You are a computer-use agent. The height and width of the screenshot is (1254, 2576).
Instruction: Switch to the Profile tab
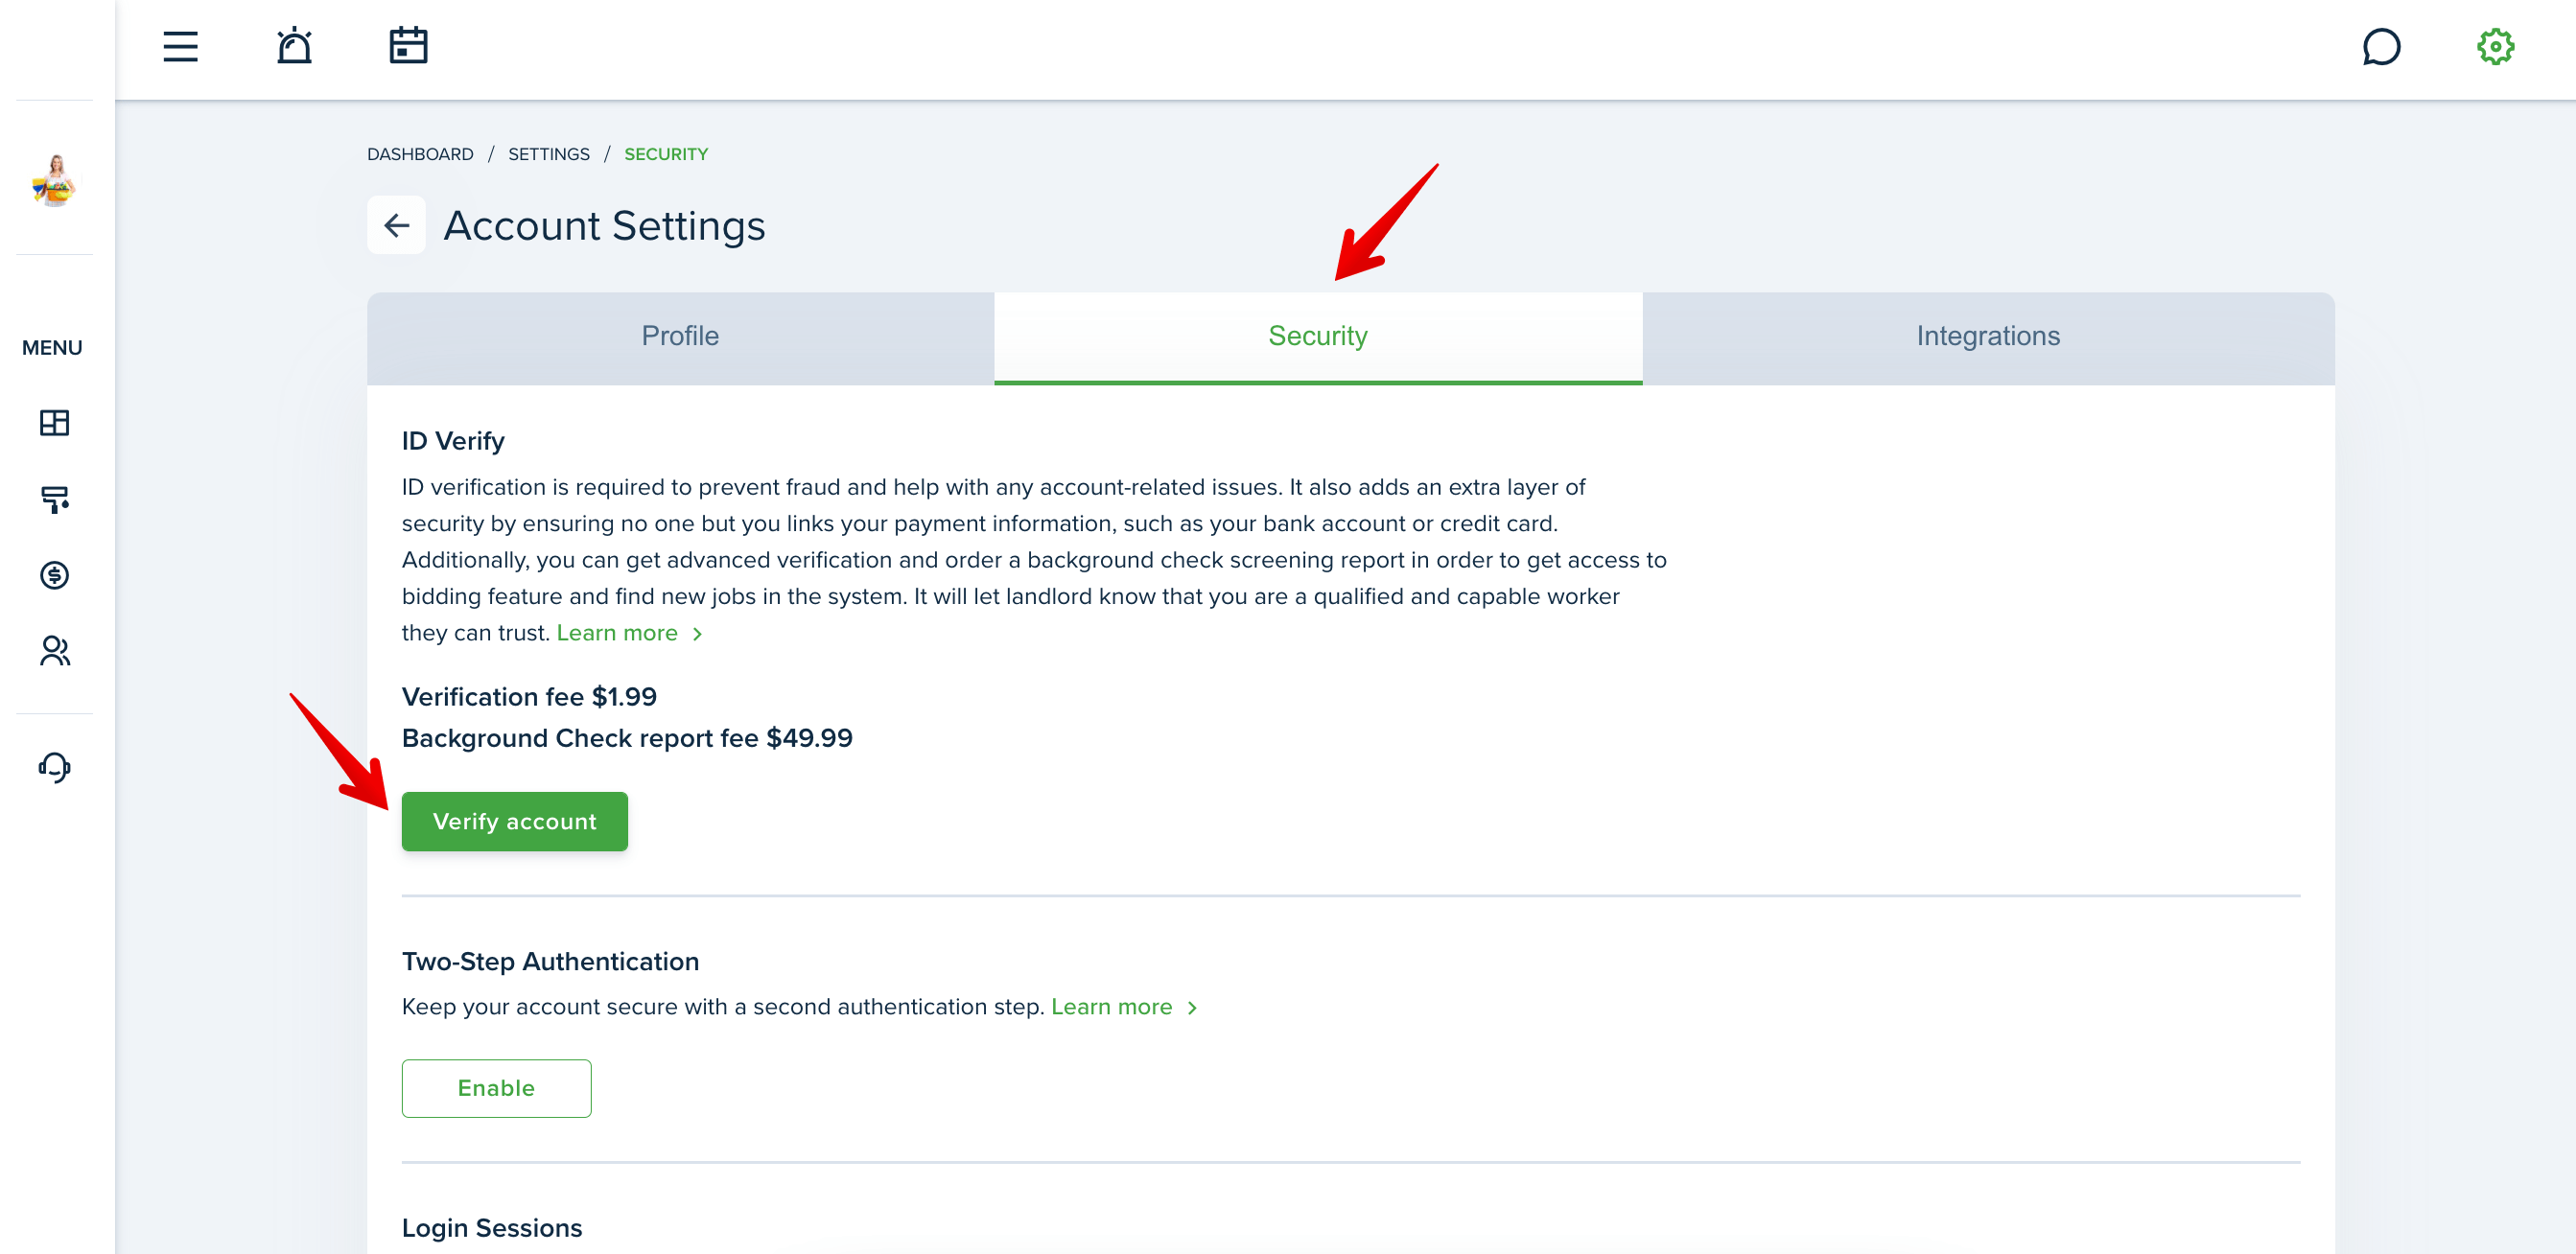[680, 337]
